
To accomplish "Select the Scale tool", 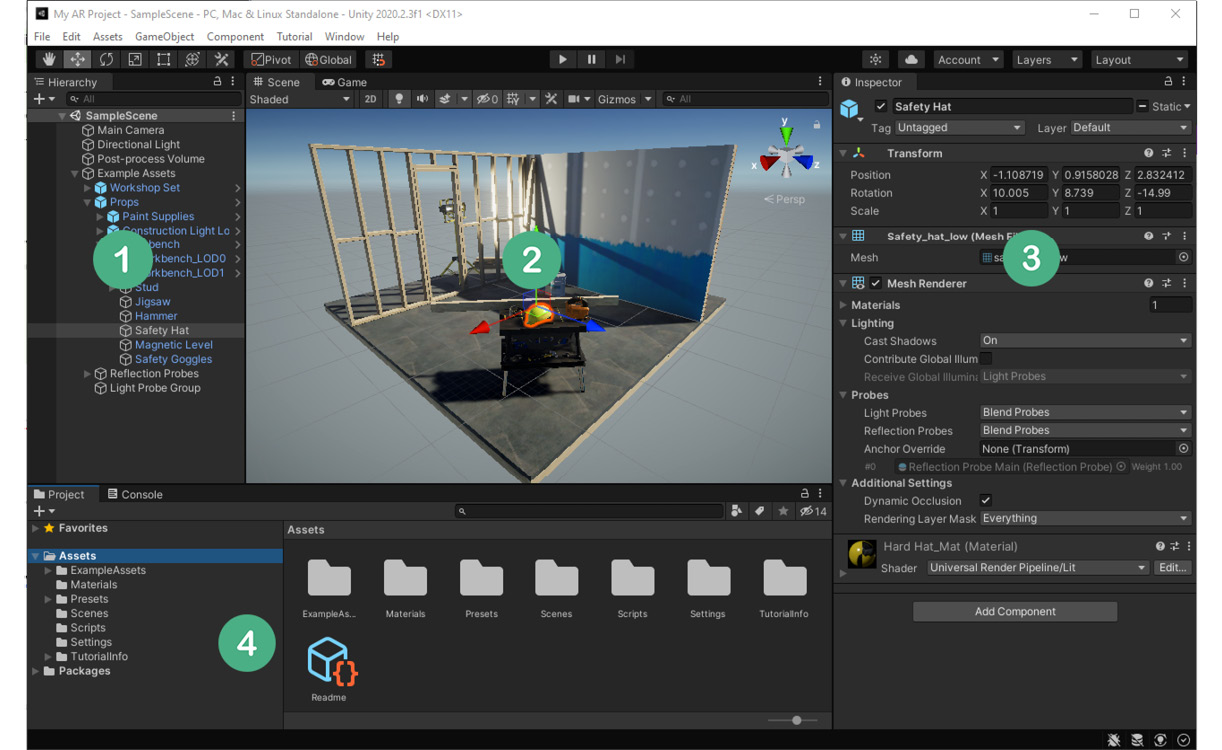I will (x=134, y=59).
